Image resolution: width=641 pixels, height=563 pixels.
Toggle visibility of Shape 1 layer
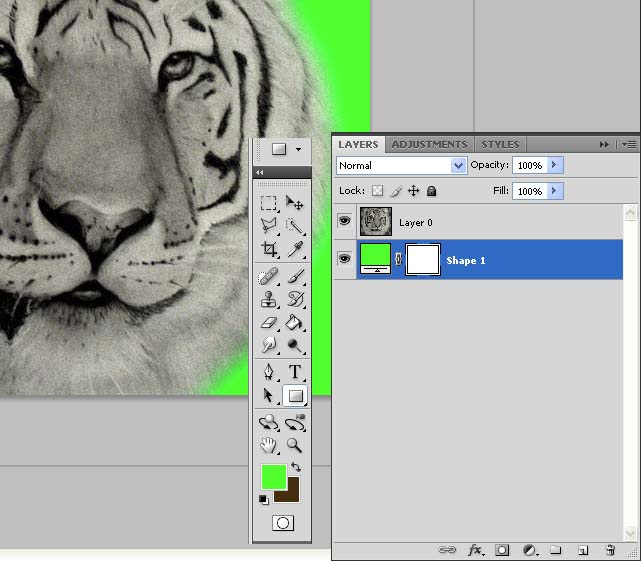(x=345, y=259)
